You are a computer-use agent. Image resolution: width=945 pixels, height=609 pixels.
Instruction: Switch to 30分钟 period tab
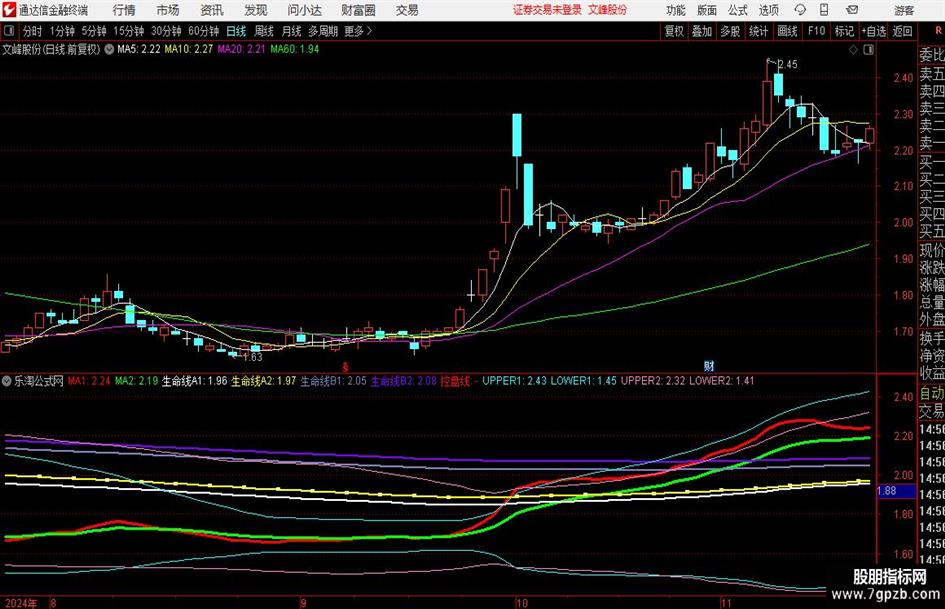point(166,31)
